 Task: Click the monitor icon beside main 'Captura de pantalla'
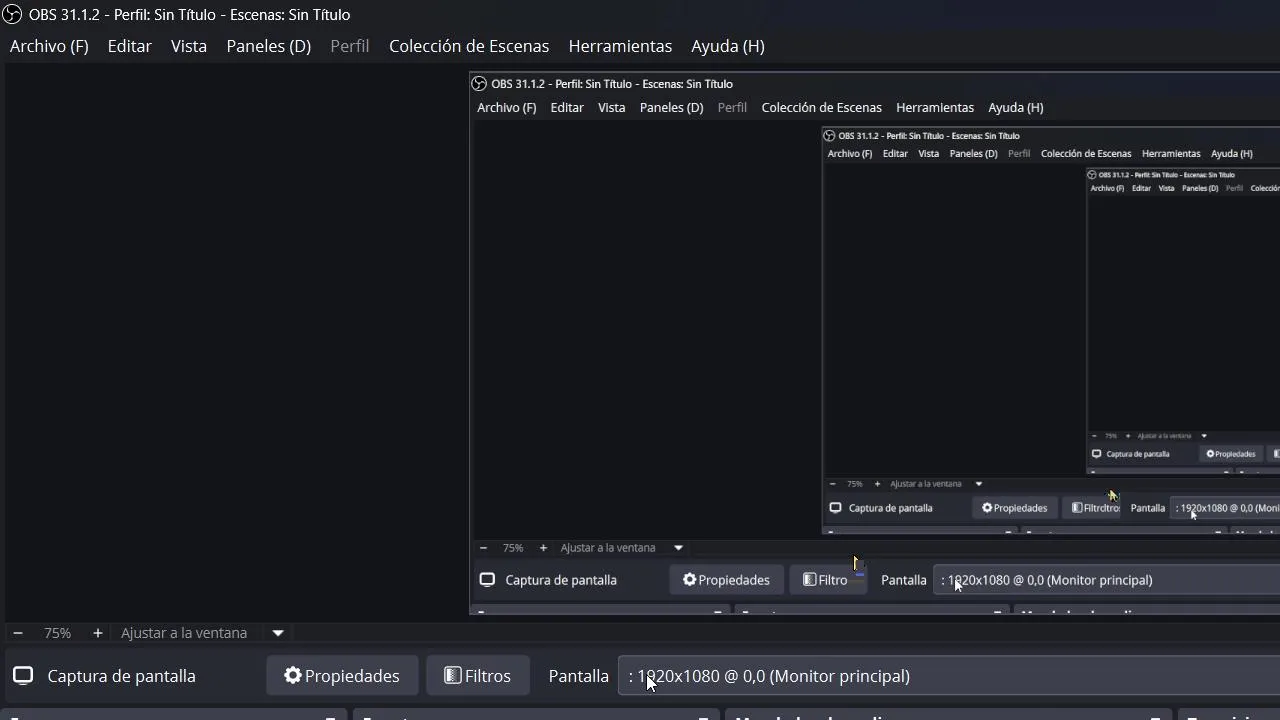(23, 676)
